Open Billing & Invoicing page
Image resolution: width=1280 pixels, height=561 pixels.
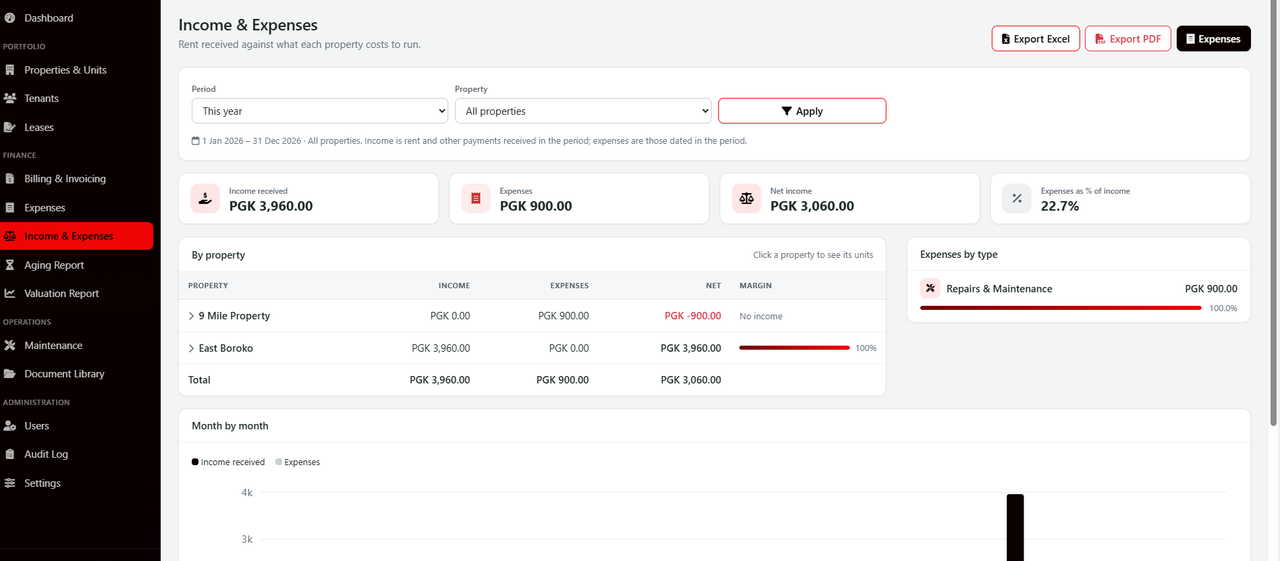tap(77, 179)
